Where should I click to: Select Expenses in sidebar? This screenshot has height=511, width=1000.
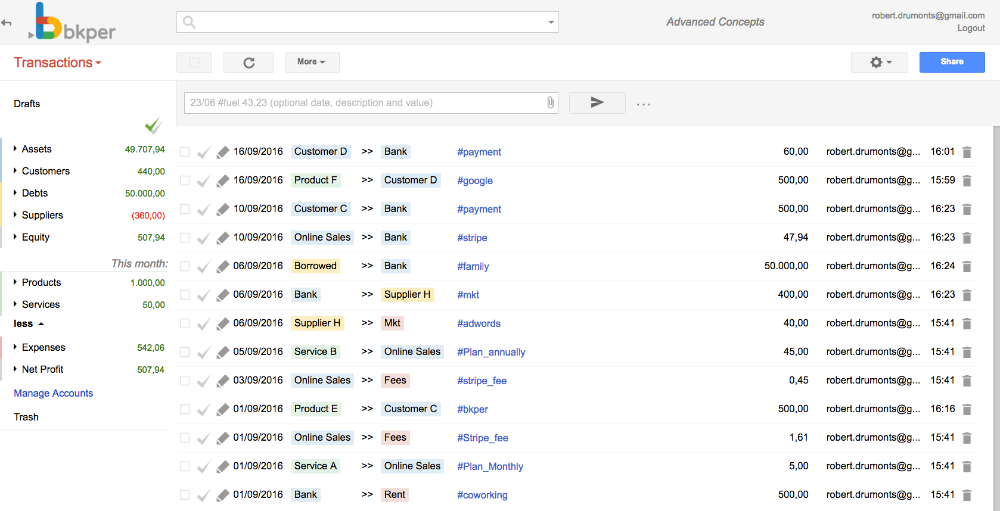click(43, 348)
